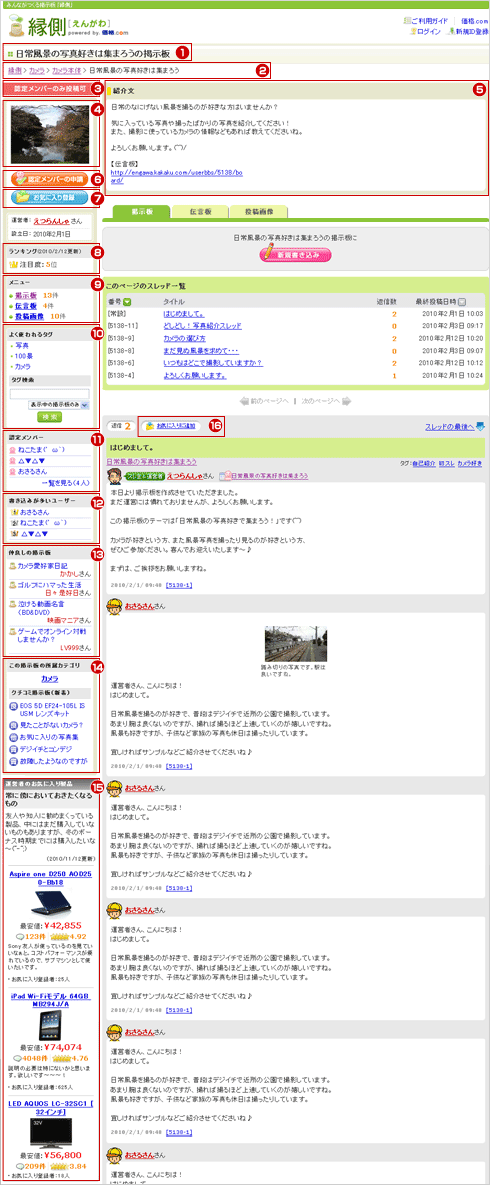Focus the タグ検索 text input field
This screenshot has width=490, height=1185.
click(50, 394)
